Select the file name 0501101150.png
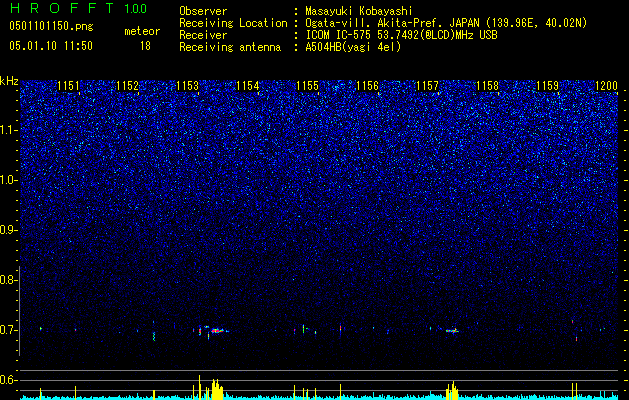The height and width of the screenshot is (400, 629). 51,27
